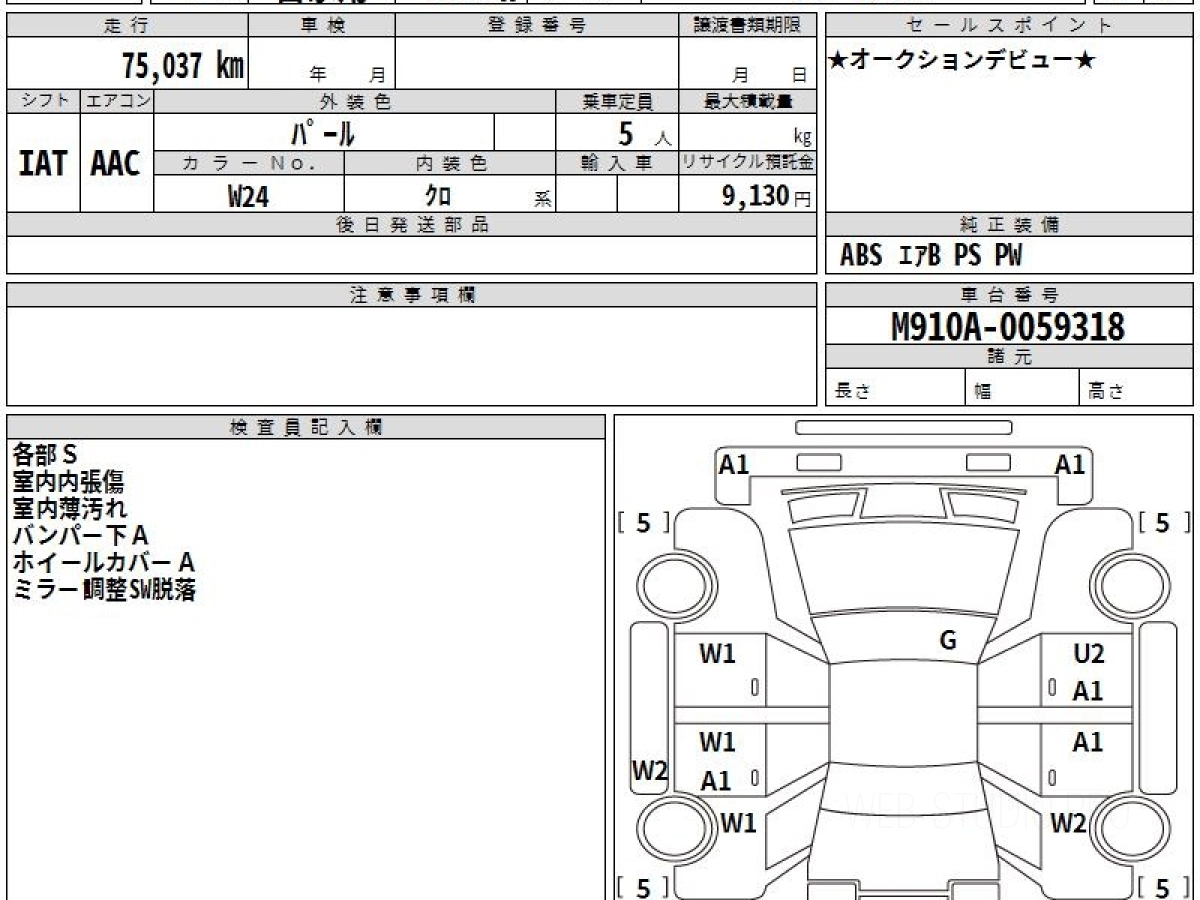Select the クロ interior color value
The height and width of the screenshot is (900, 1200).
(439, 196)
